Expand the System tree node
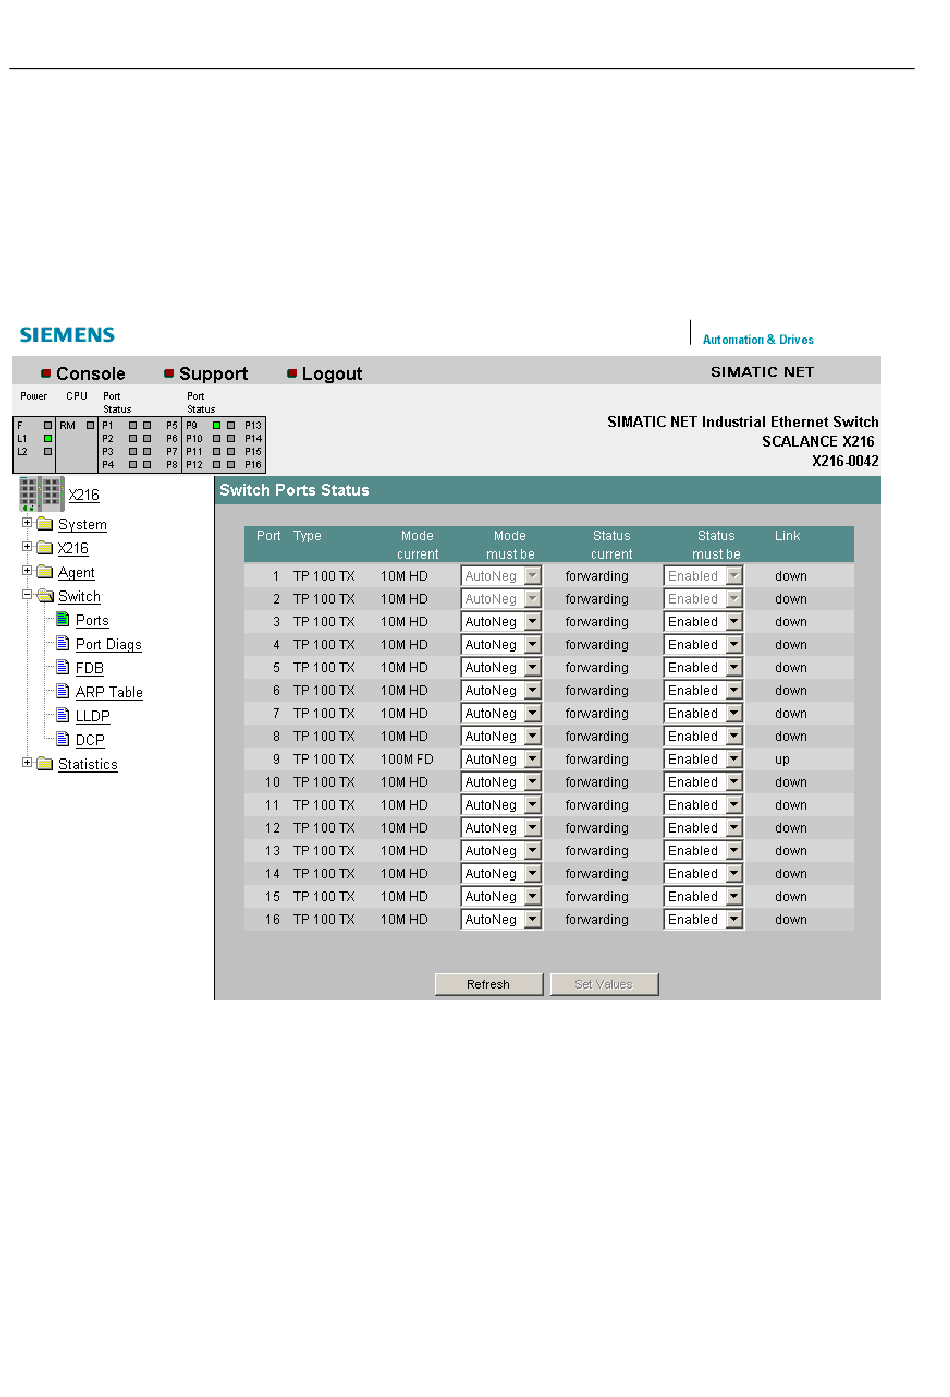The image size is (950, 1397). [x=27, y=522]
